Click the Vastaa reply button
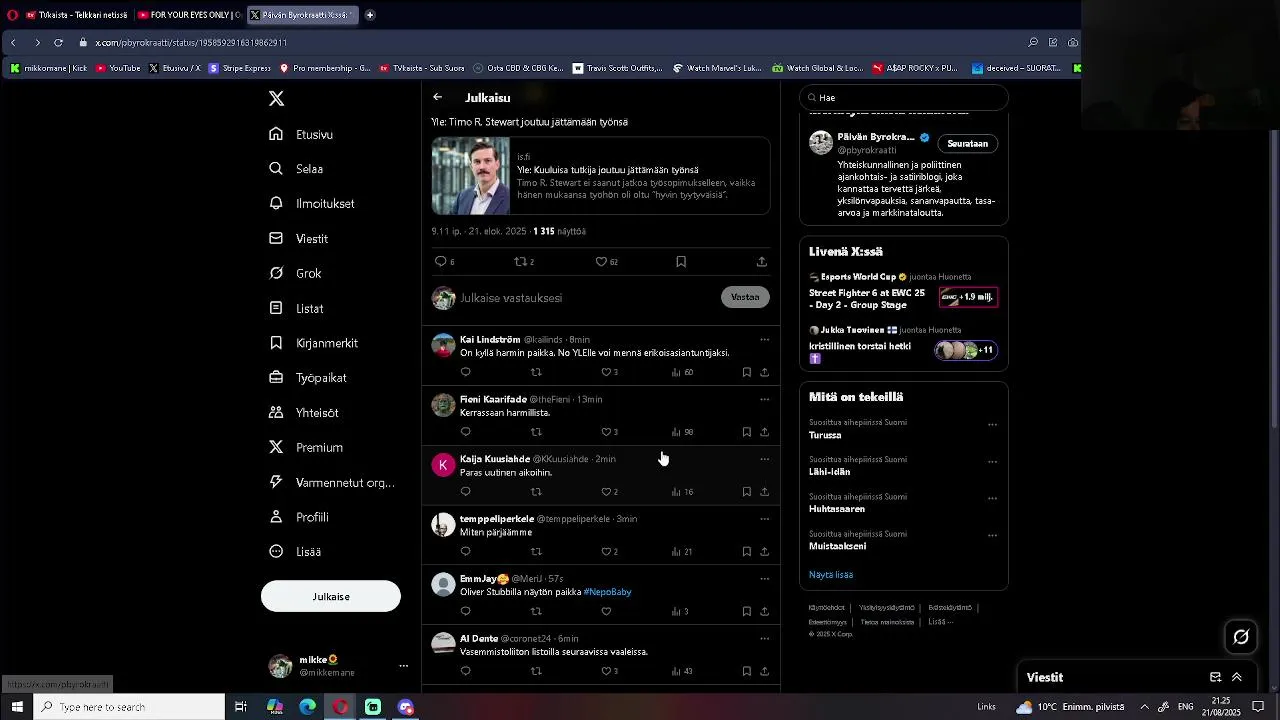1280x720 pixels. click(745, 297)
